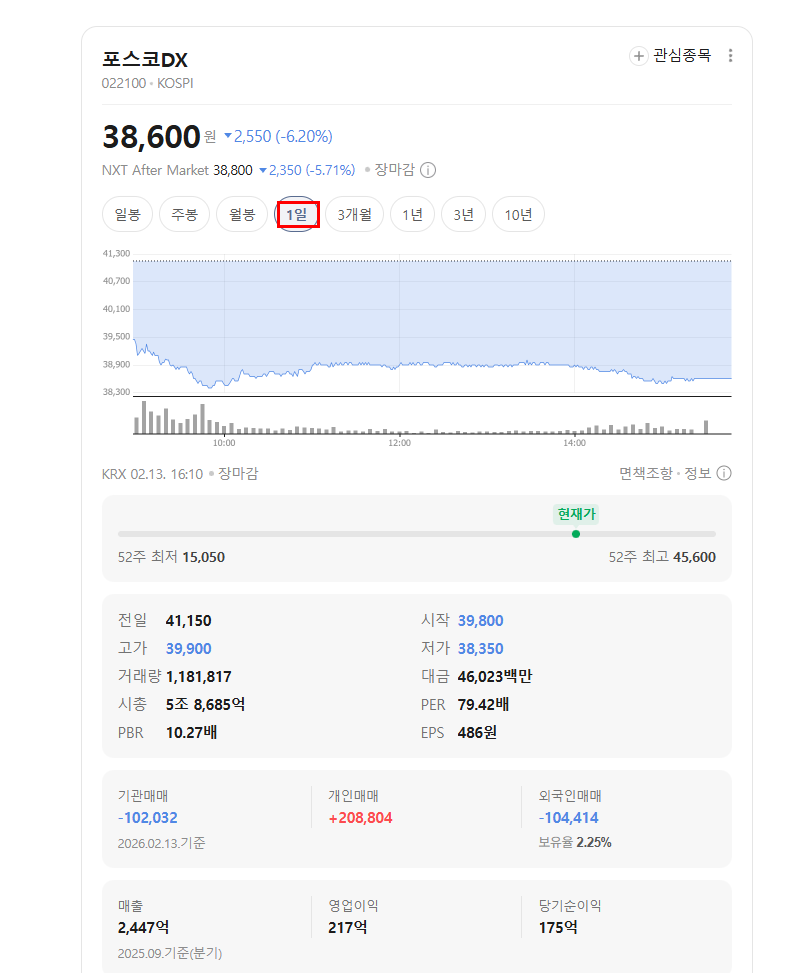This screenshot has width=810, height=973.
Task: Click the 52주 최고 45,600 value
Action: 695,557
